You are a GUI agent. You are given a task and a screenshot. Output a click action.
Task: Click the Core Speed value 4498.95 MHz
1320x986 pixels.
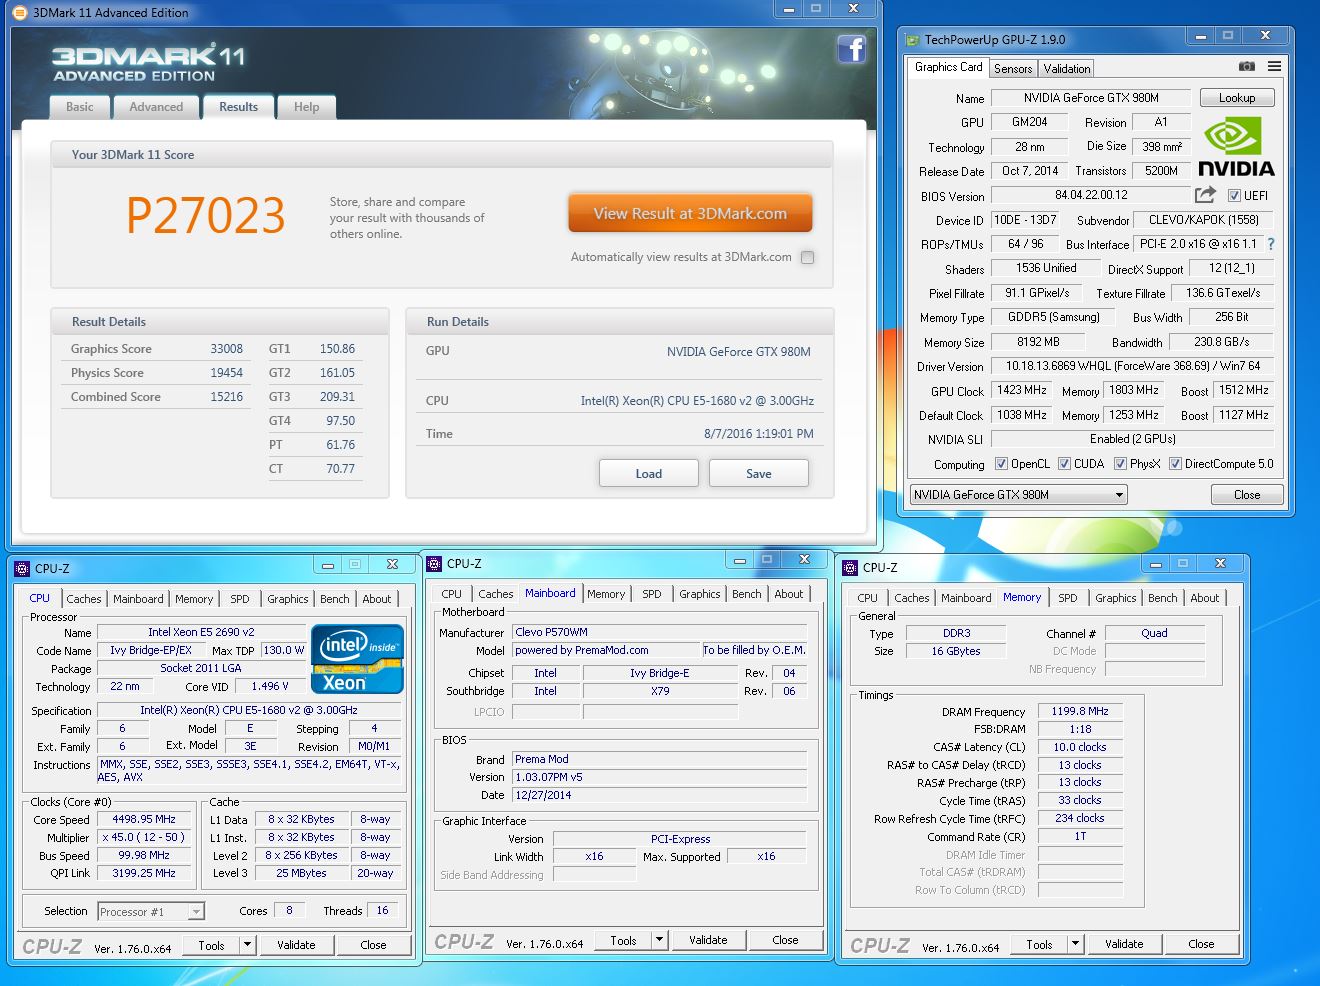coord(144,819)
